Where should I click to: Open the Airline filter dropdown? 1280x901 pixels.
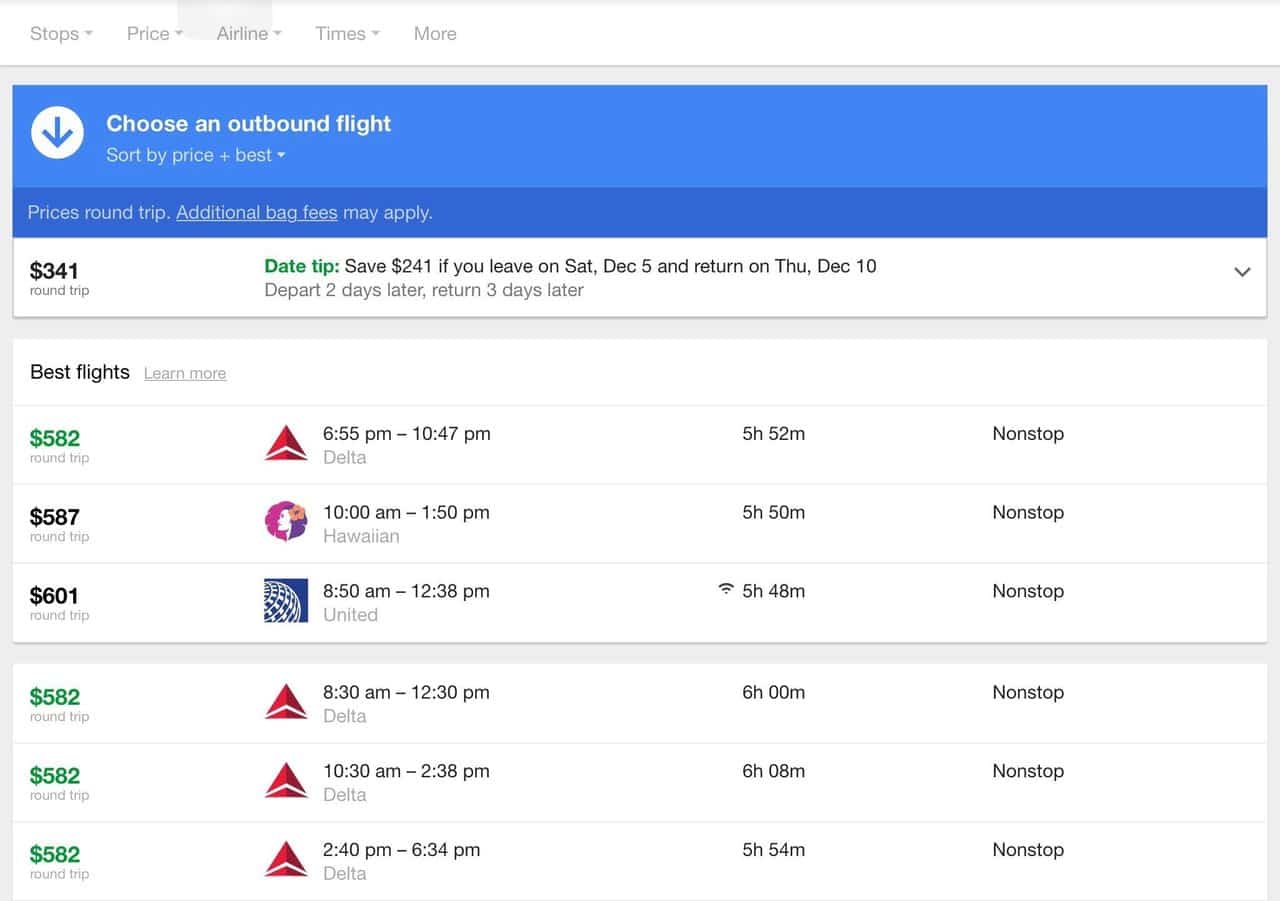point(249,34)
